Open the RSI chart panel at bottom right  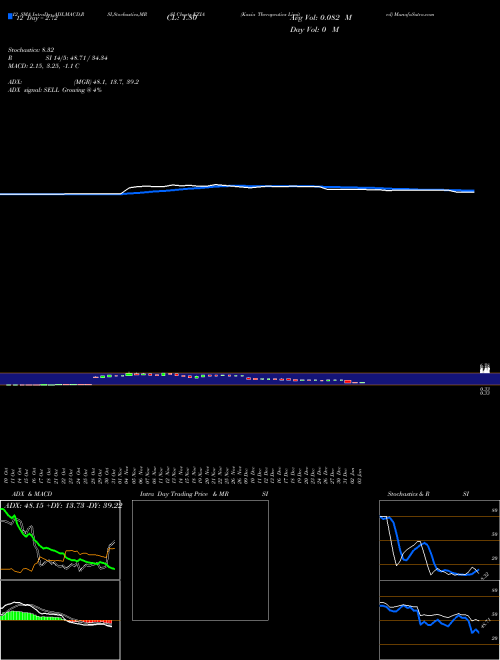[x=439, y=620]
